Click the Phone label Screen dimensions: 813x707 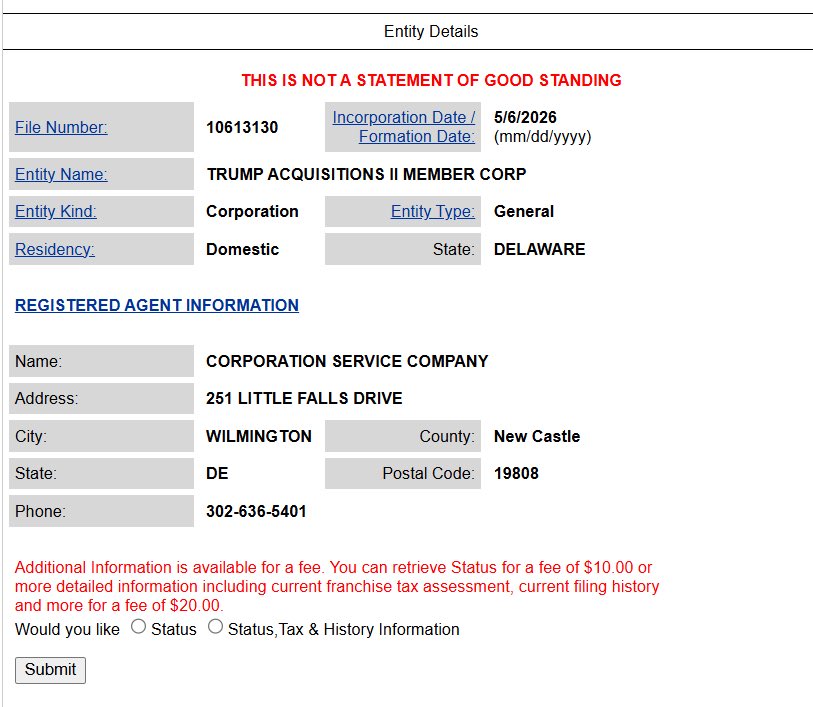40,512
